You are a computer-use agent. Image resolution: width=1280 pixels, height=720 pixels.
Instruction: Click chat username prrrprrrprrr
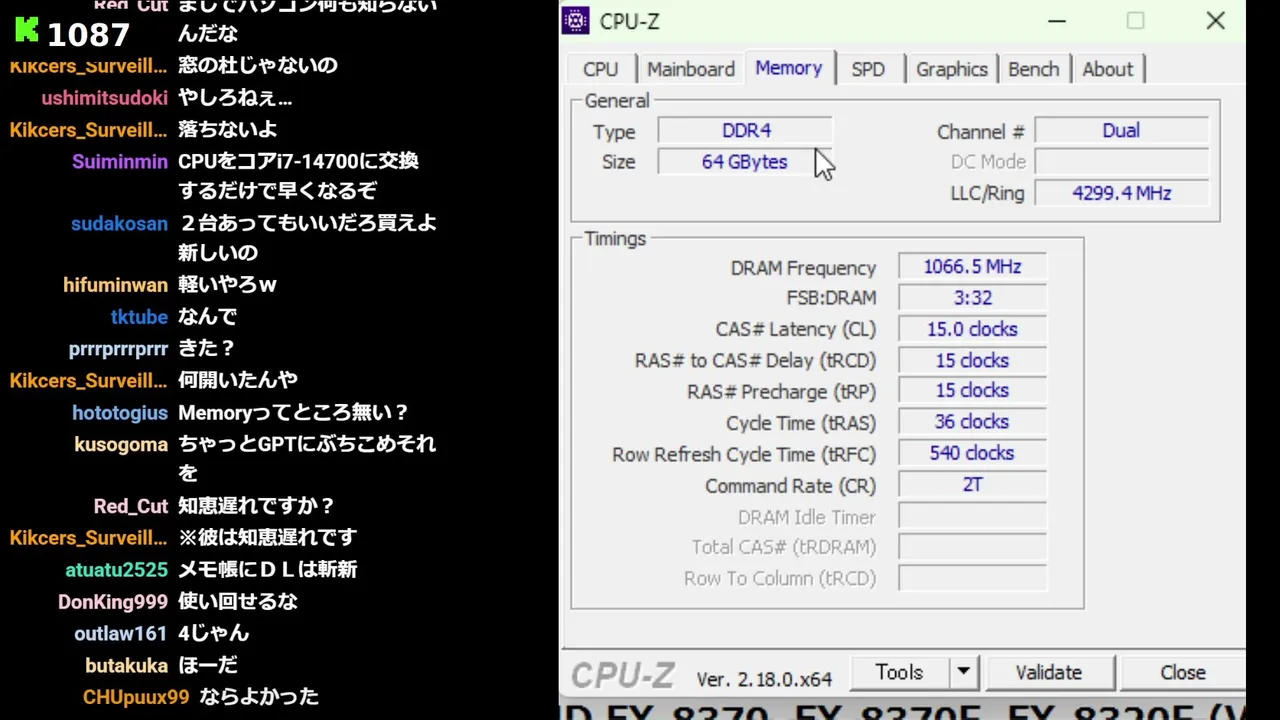point(118,349)
